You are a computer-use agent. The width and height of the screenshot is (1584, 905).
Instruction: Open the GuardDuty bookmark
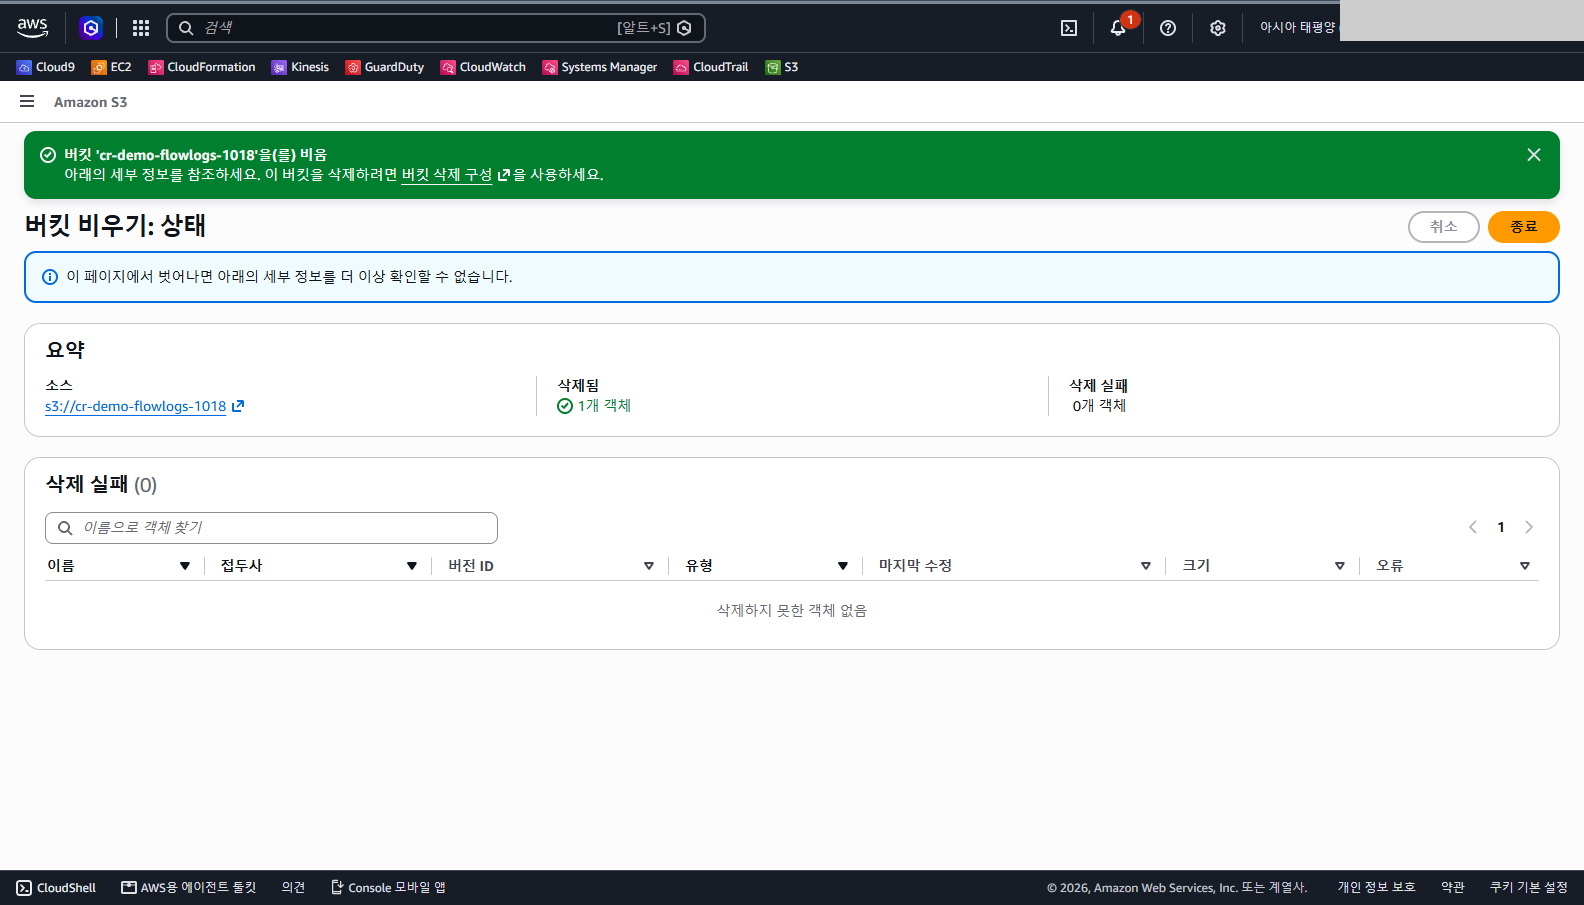(385, 67)
